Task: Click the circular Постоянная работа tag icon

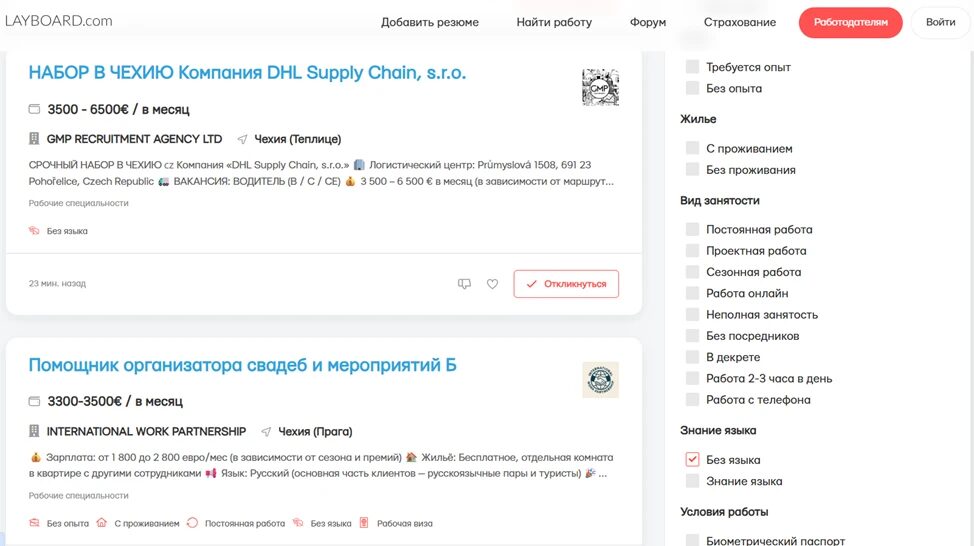Action: click(x=192, y=523)
